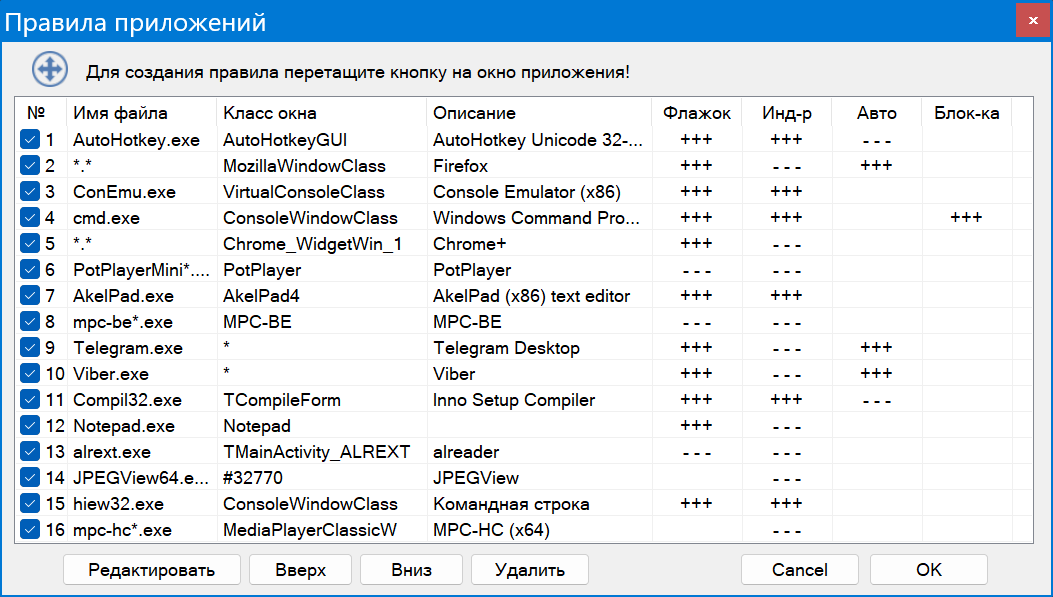This screenshot has width=1053, height=597.
Task: Select Notepad.exe file name cell
Action: click(124, 426)
